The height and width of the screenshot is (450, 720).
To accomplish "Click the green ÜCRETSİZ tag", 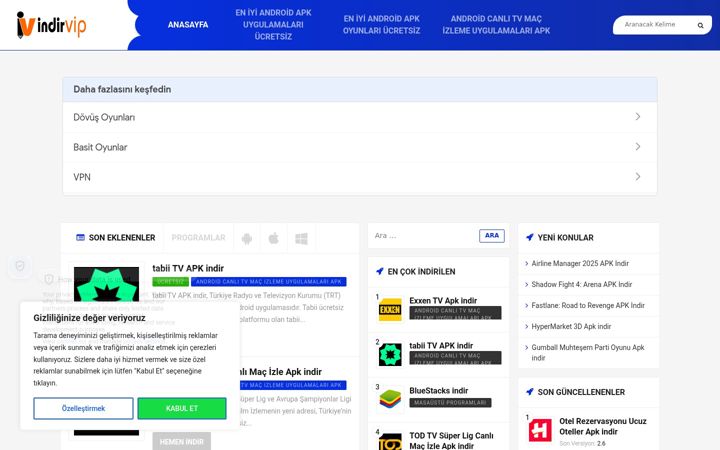I will coord(170,281).
